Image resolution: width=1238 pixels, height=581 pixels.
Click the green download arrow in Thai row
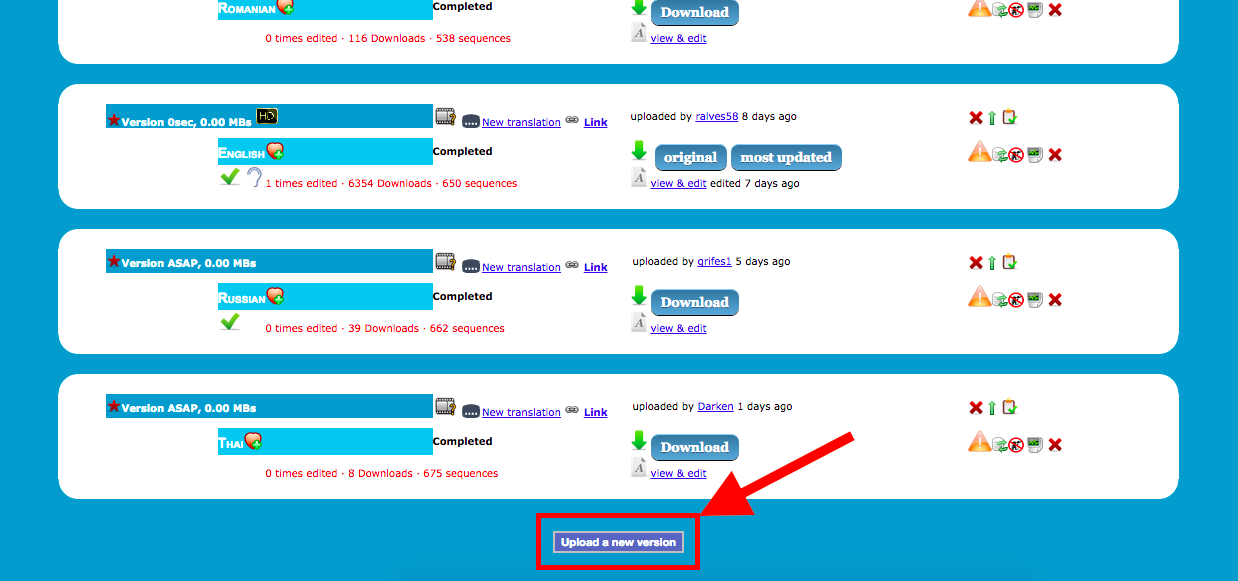point(639,441)
